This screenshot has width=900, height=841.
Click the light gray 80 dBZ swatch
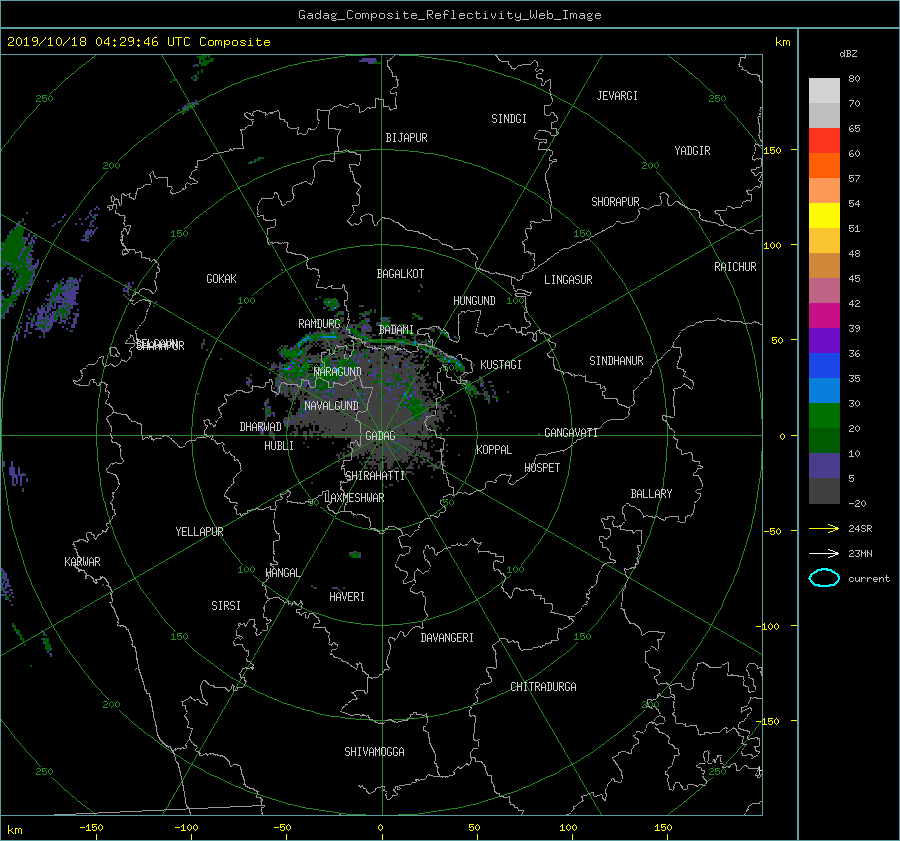click(824, 90)
